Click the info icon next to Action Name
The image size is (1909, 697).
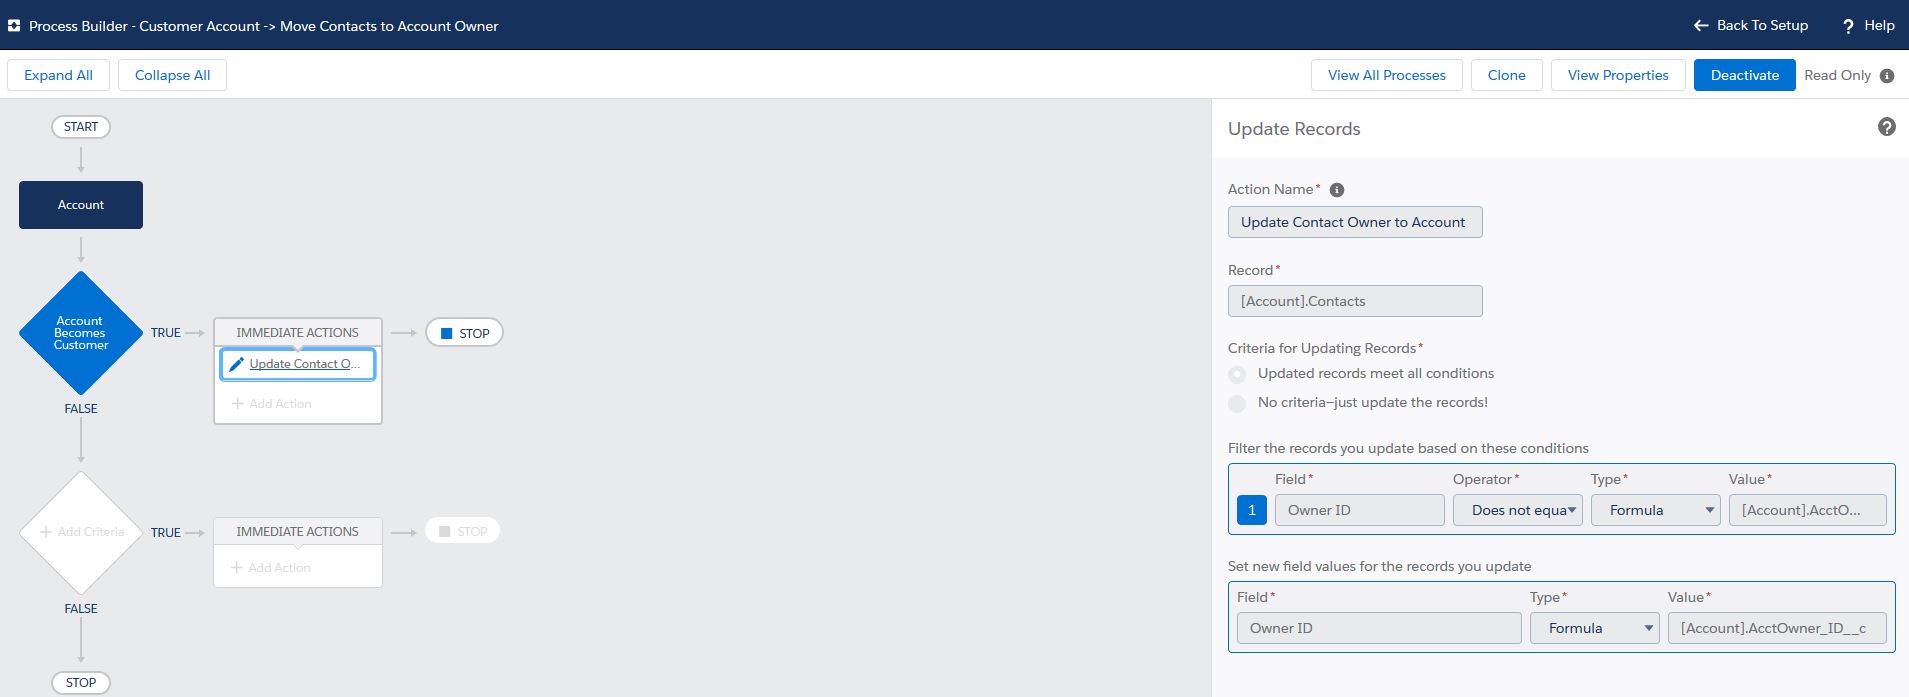click(1337, 190)
